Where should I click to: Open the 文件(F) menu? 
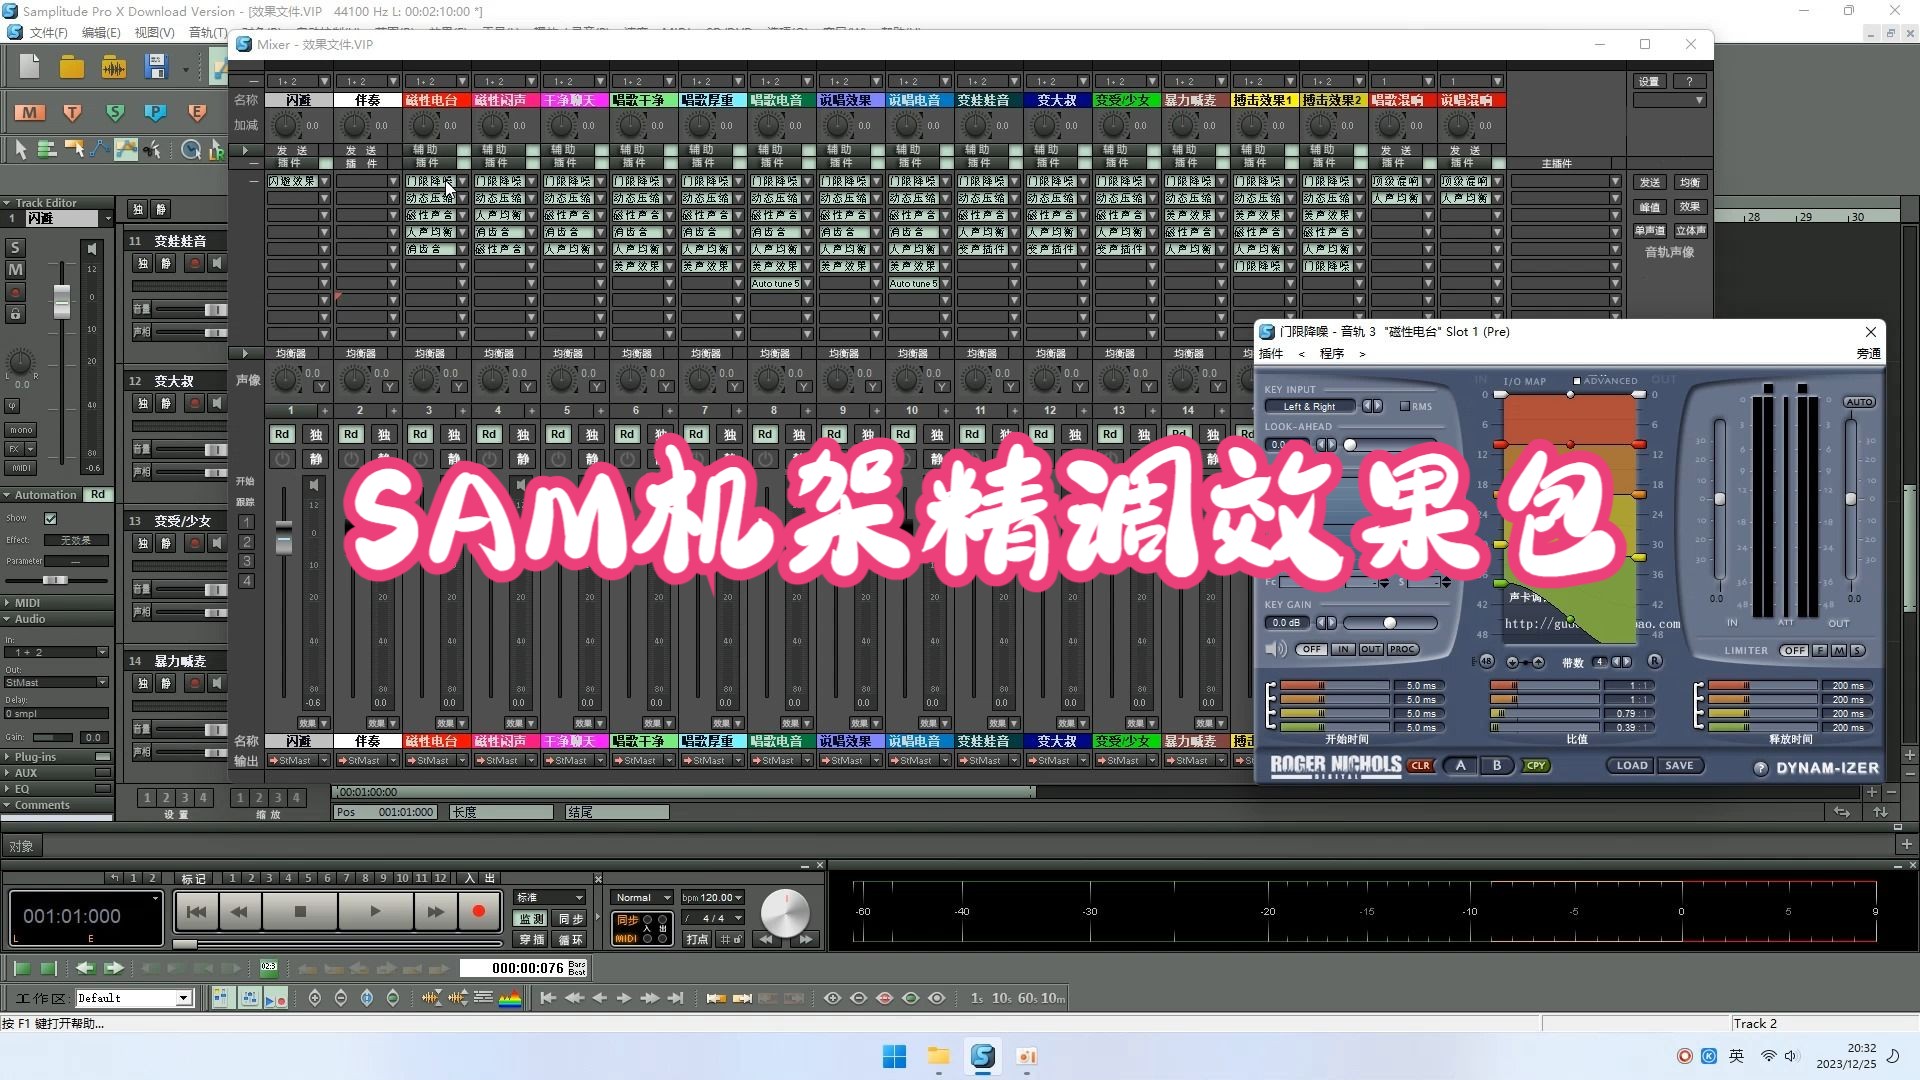click(x=47, y=32)
